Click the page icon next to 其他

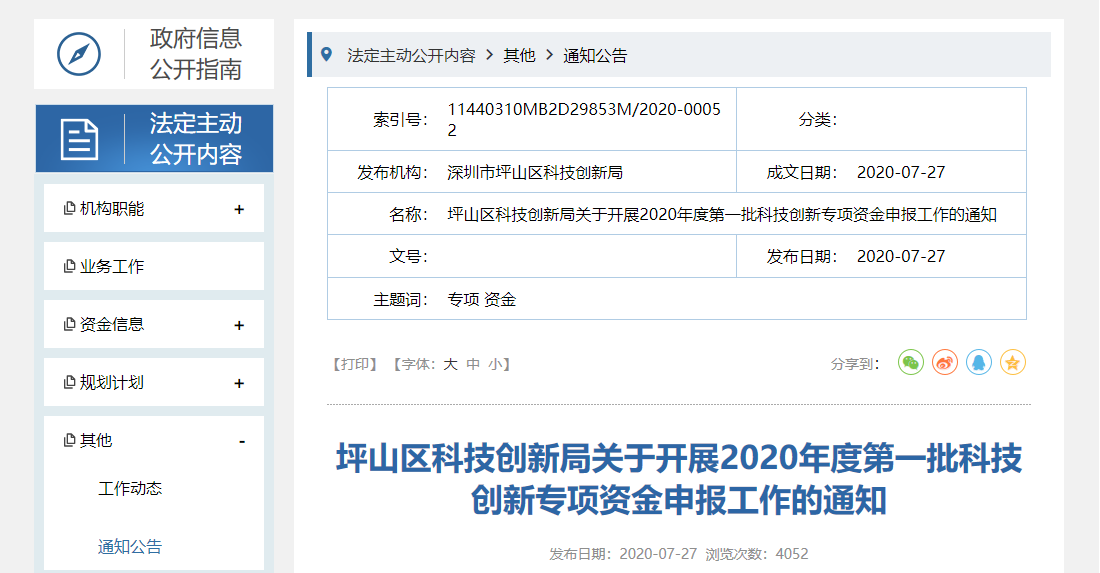pyautogui.click(x=69, y=440)
